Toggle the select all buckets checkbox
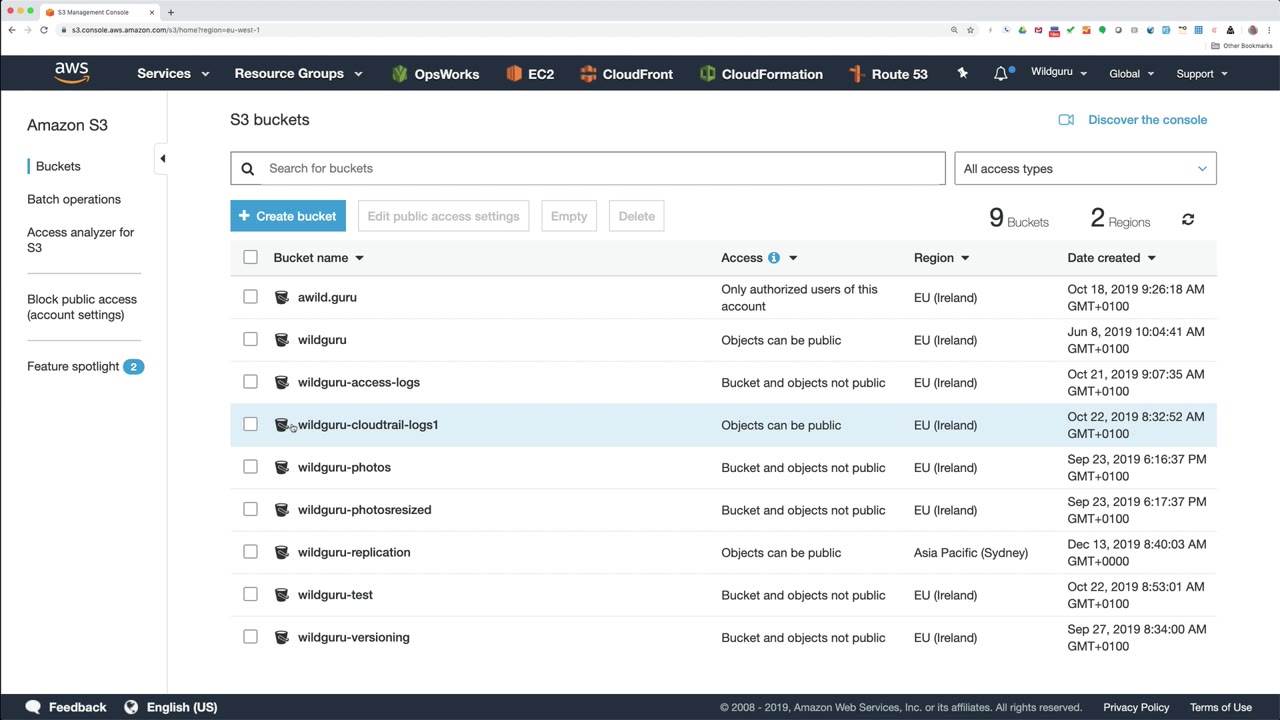1280x720 pixels. tap(250, 258)
